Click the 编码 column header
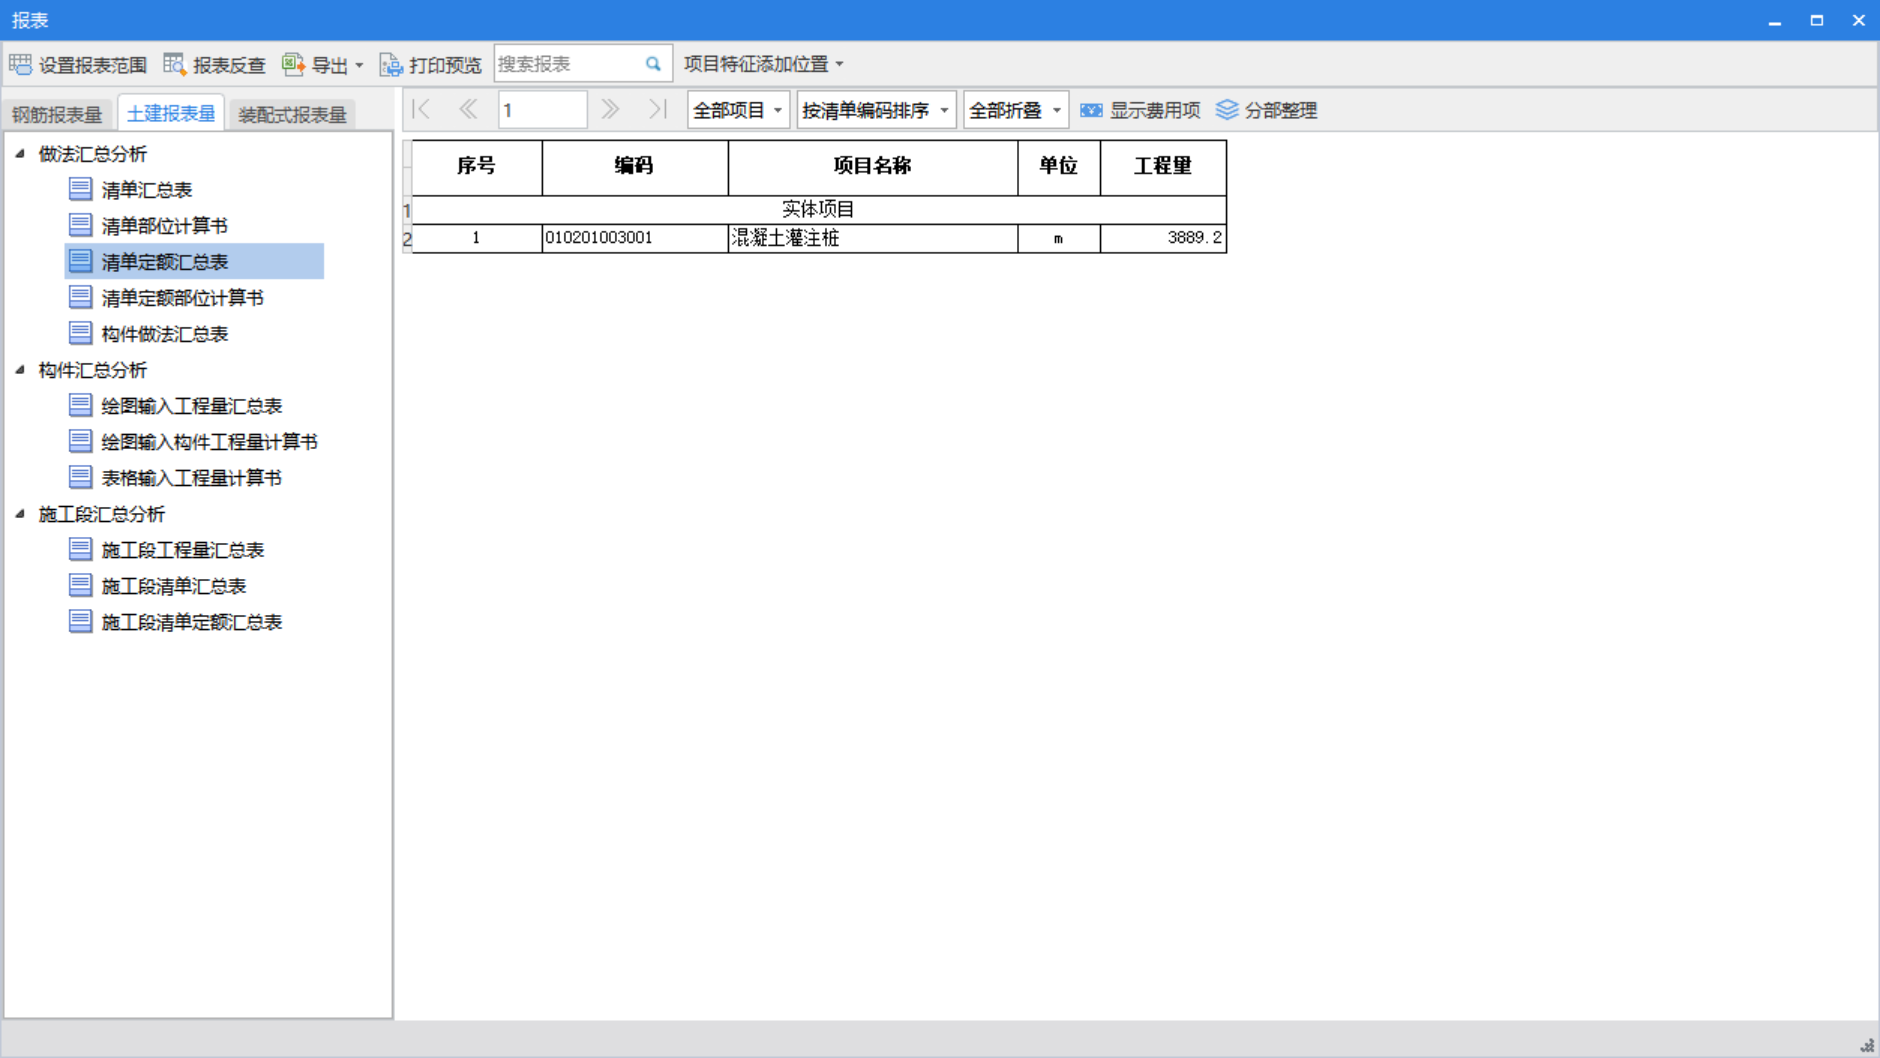1880x1058 pixels. tap(635, 166)
